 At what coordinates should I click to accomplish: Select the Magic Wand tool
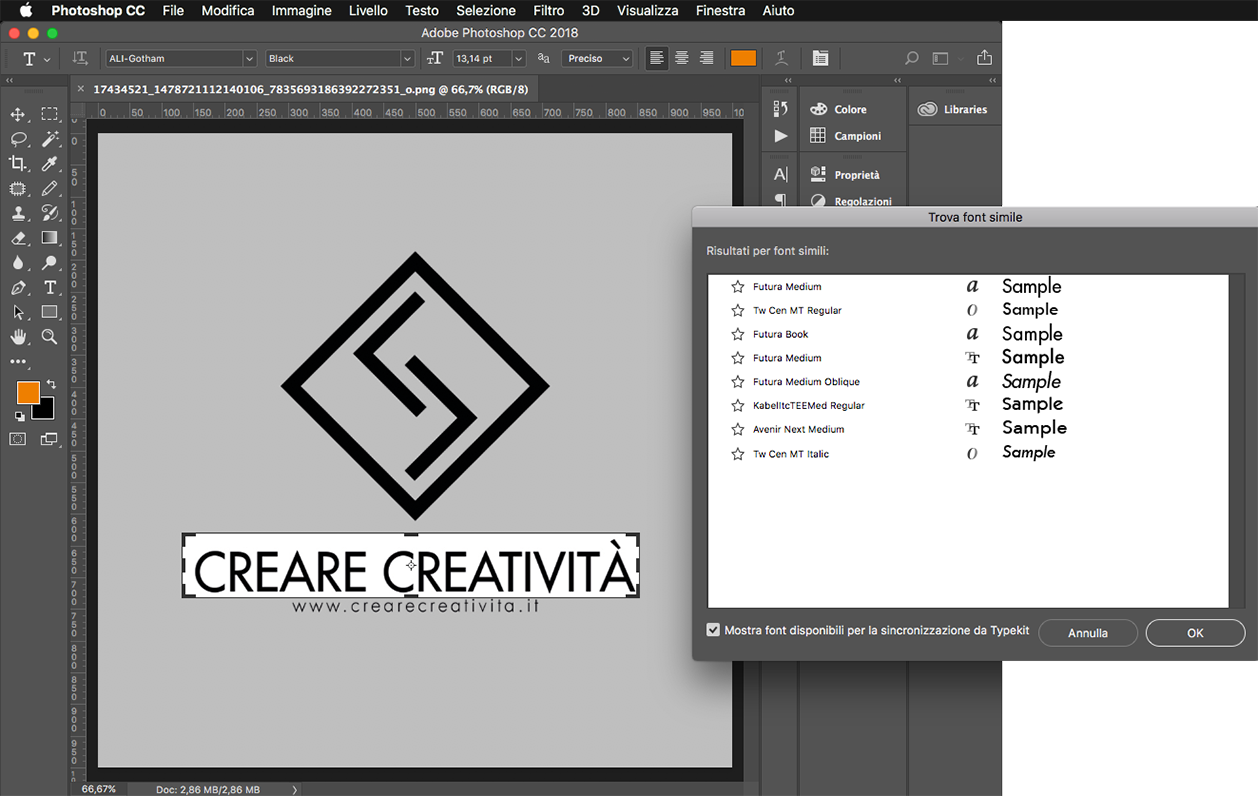click(49, 139)
